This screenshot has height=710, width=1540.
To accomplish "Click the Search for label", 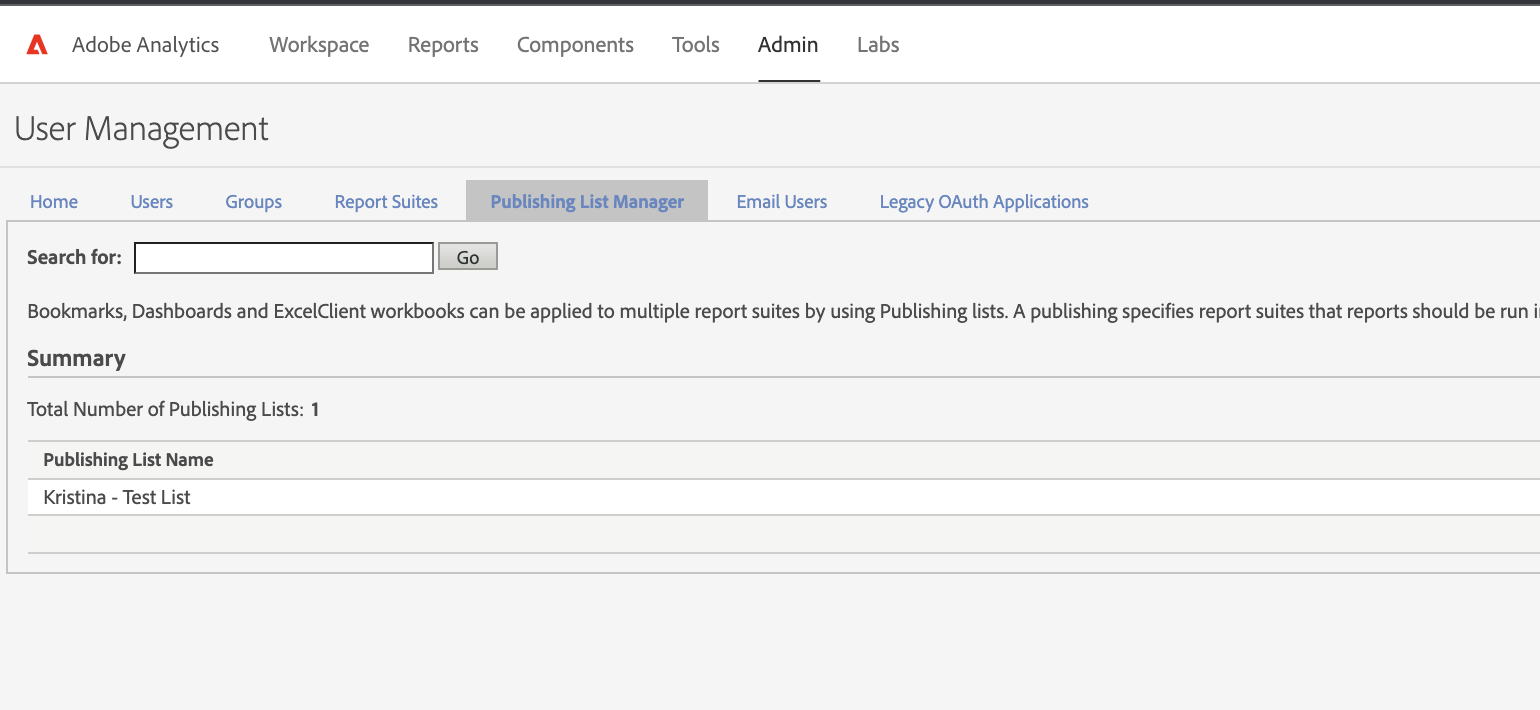I will (x=74, y=257).
